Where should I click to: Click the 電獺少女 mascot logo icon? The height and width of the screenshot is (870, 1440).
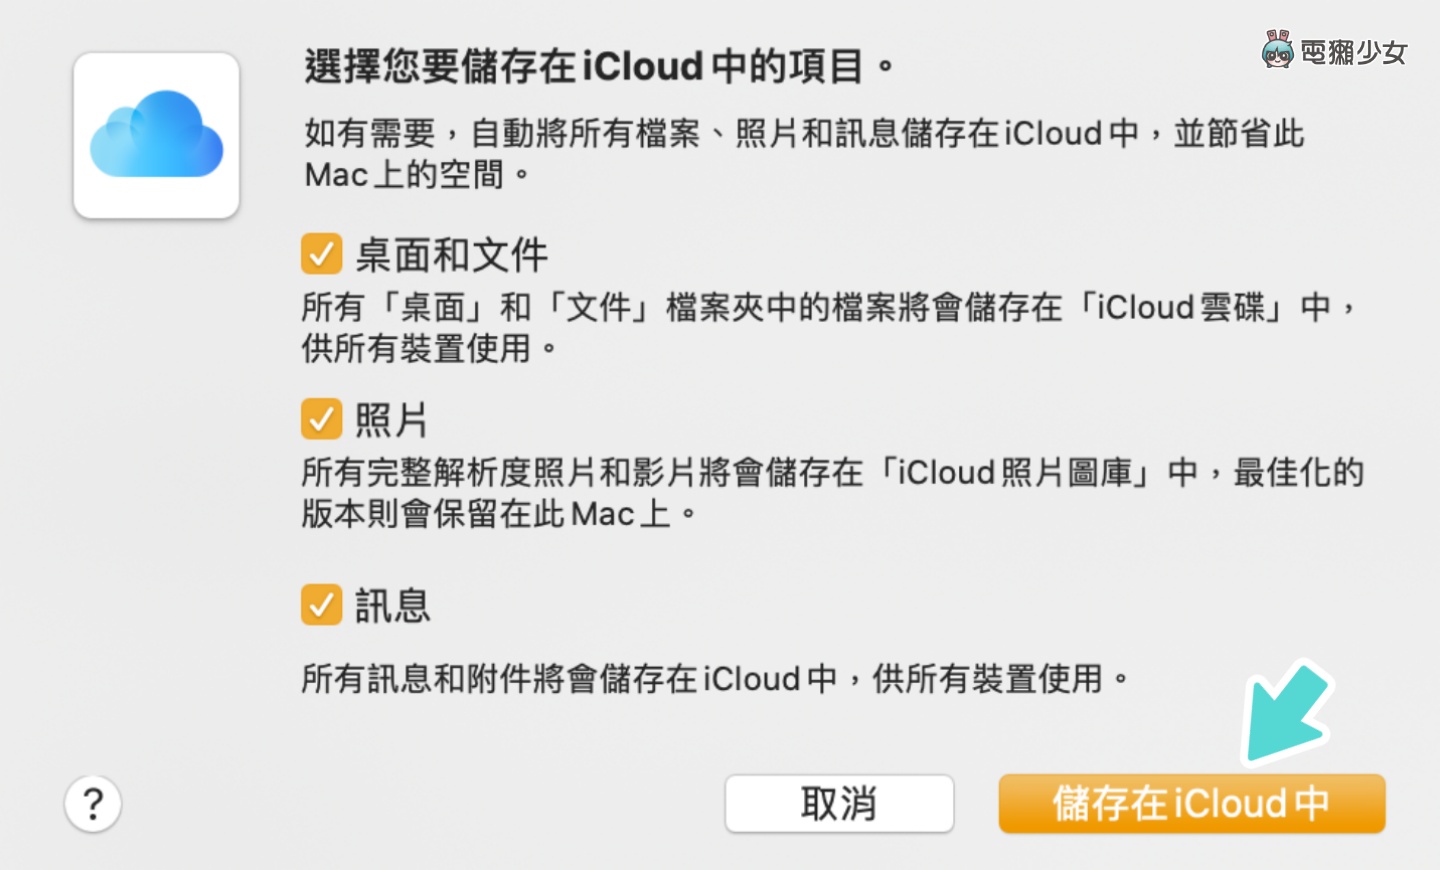1277,50
